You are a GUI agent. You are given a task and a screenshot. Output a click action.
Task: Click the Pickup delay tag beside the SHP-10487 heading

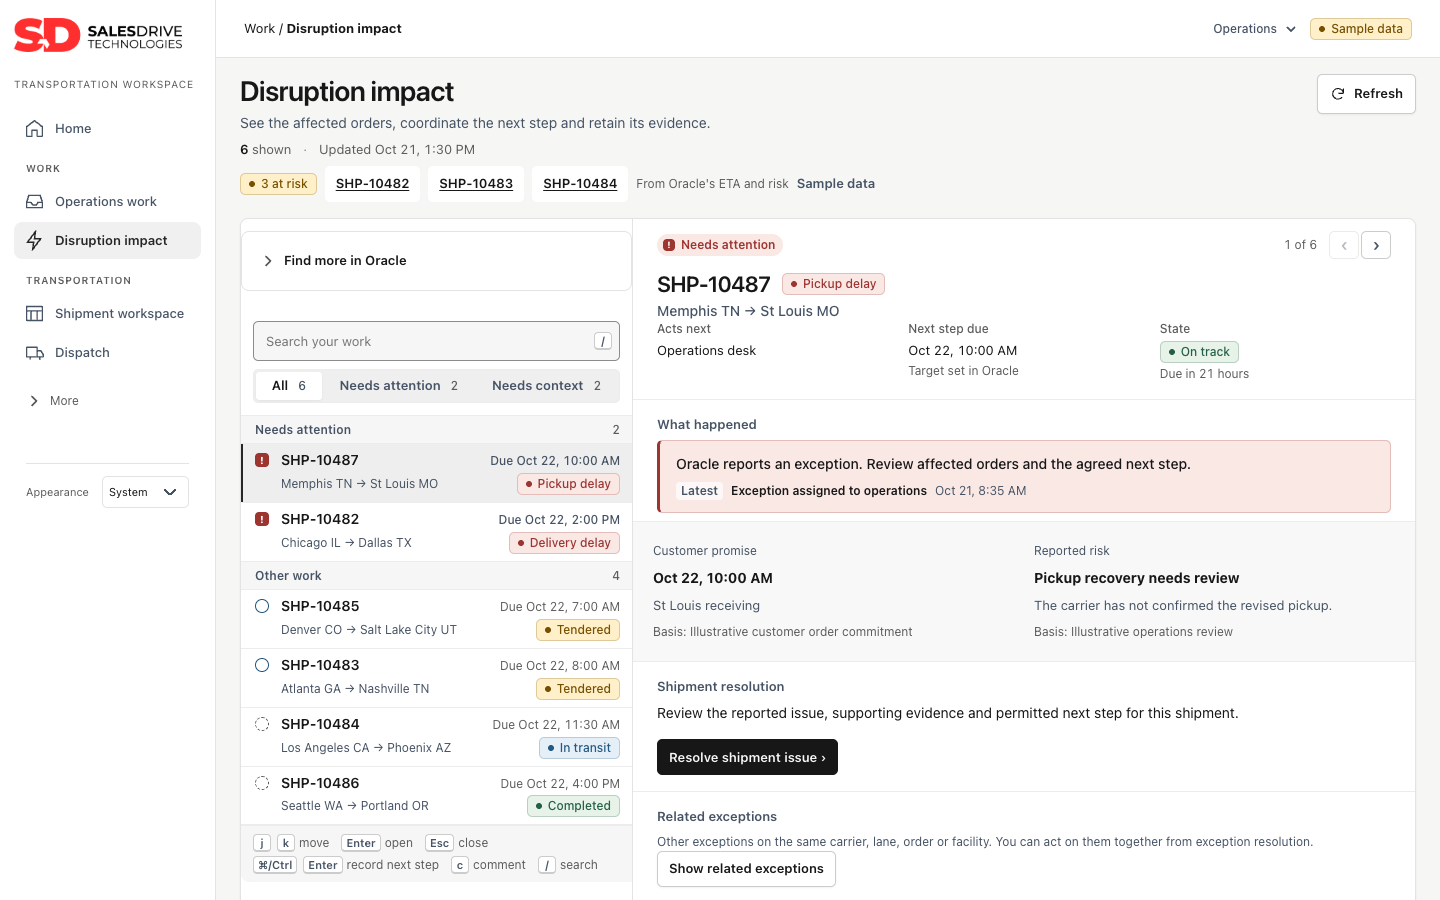point(833,284)
